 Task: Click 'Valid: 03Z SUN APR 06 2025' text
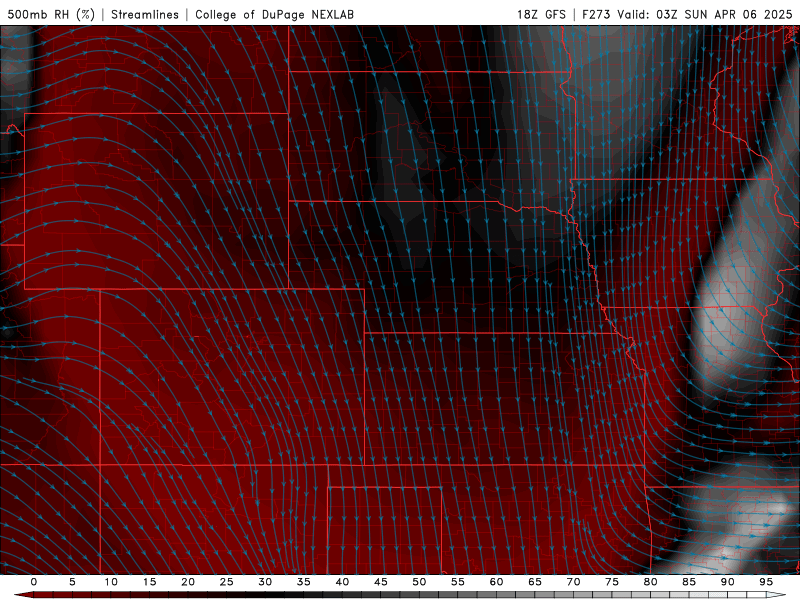[x=705, y=14]
